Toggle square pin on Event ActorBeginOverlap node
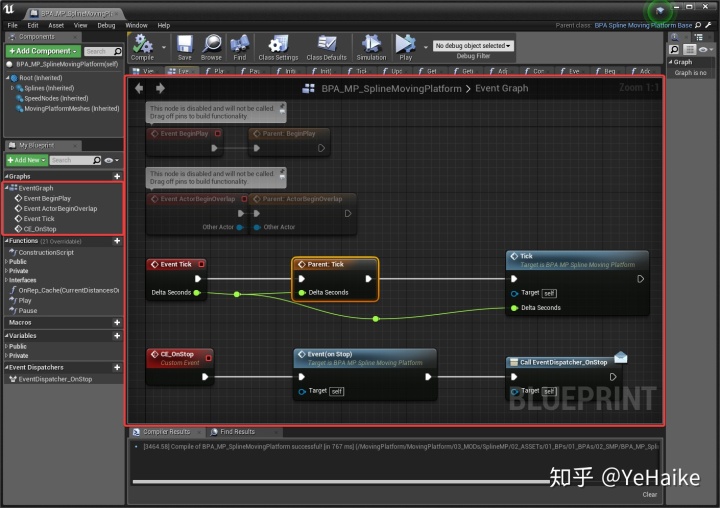The image size is (720, 508). point(244,199)
